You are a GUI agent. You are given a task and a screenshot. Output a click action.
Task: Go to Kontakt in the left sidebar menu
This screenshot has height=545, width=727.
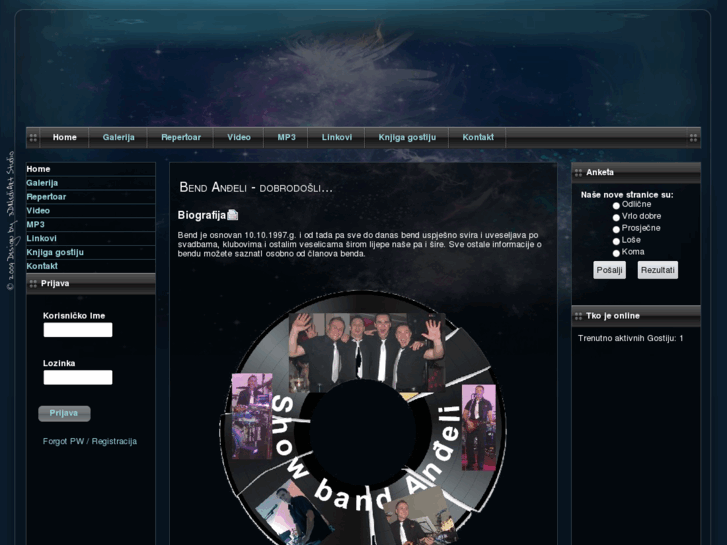pyautogui.click(x=91, y=266)
